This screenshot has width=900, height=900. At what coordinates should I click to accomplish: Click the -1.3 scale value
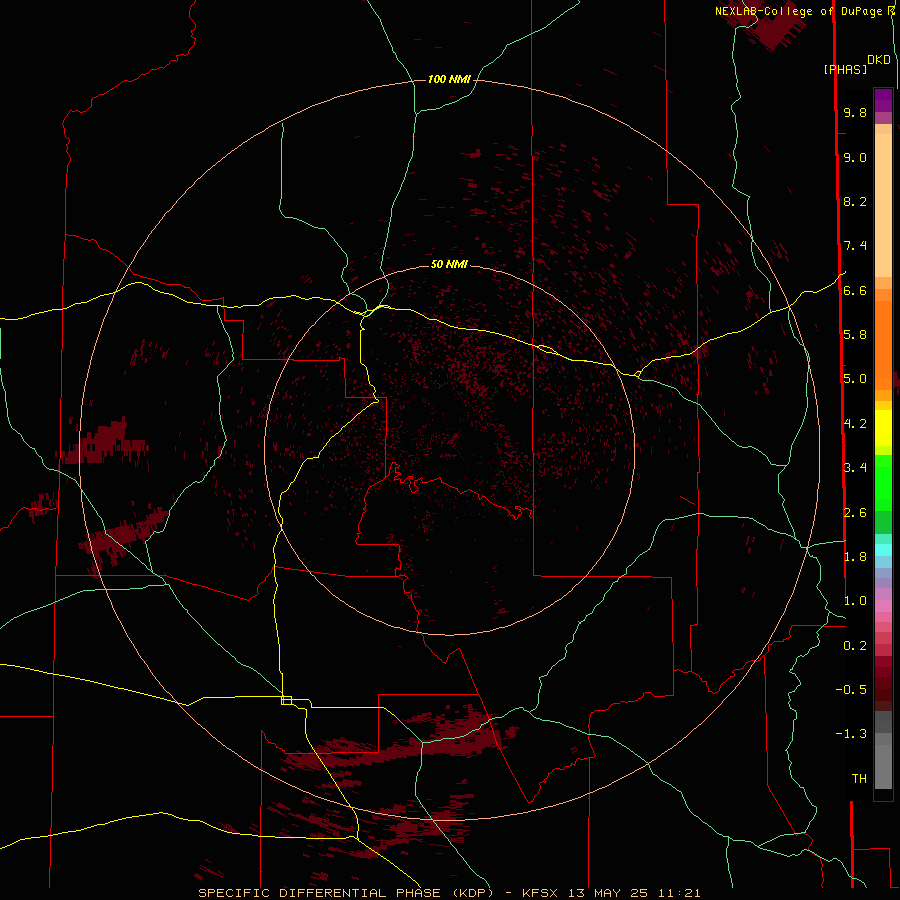pyautogui.click(x=851, y=734)
